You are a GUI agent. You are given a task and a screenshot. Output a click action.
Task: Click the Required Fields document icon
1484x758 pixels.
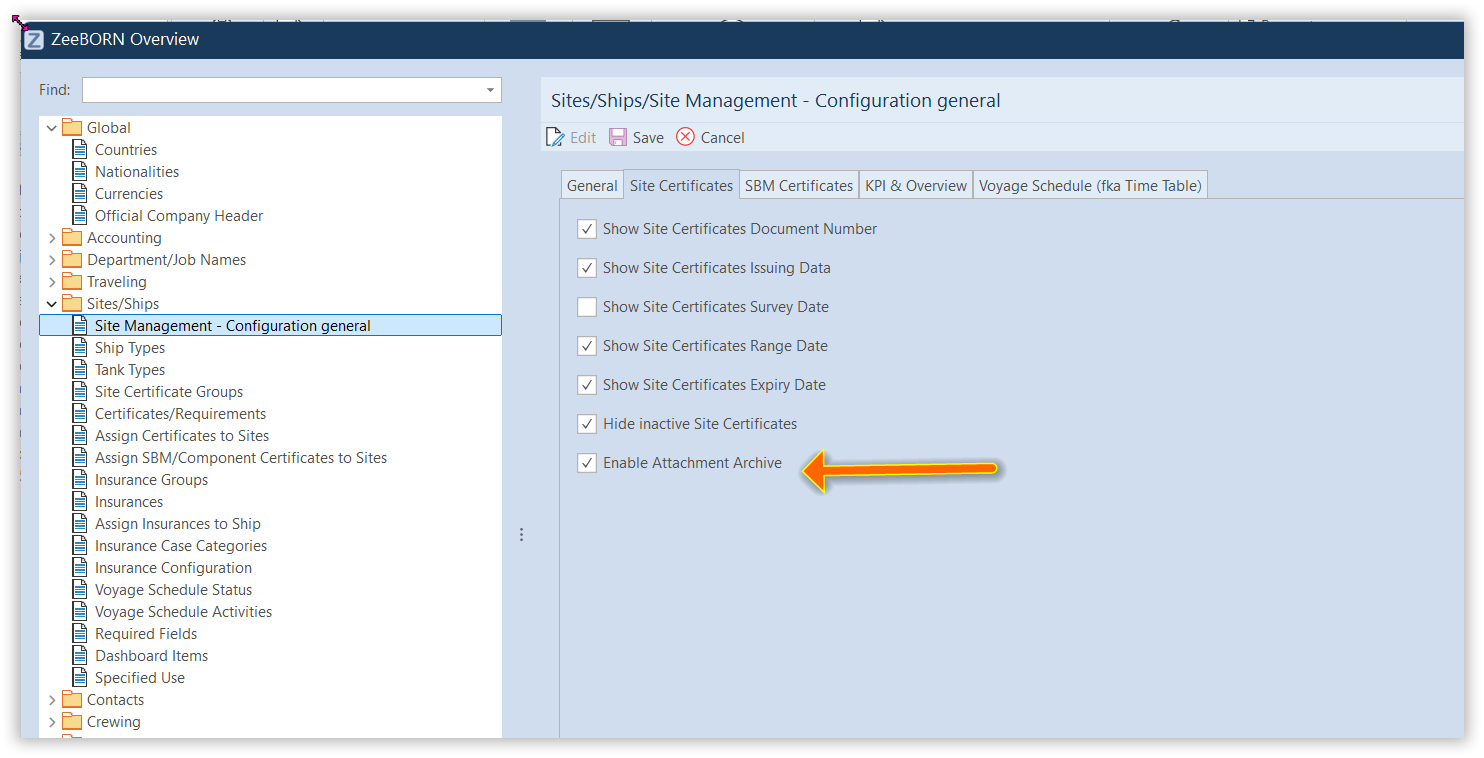(80, 634)
